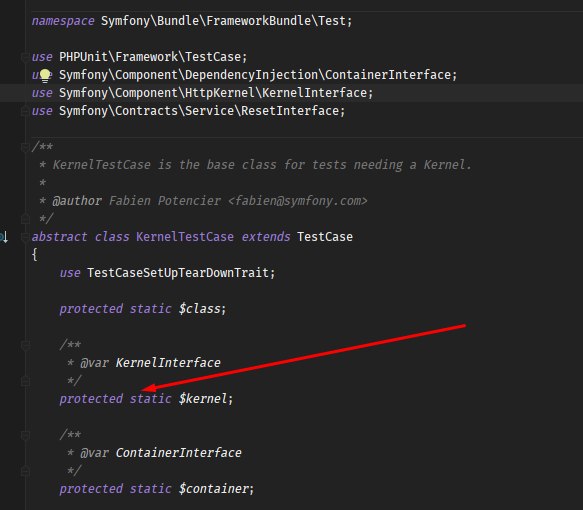Click the yellow lightbulb intention icon
Image resolution: width=583 pixels, height=510 pixels.
[x=45, y=75]
